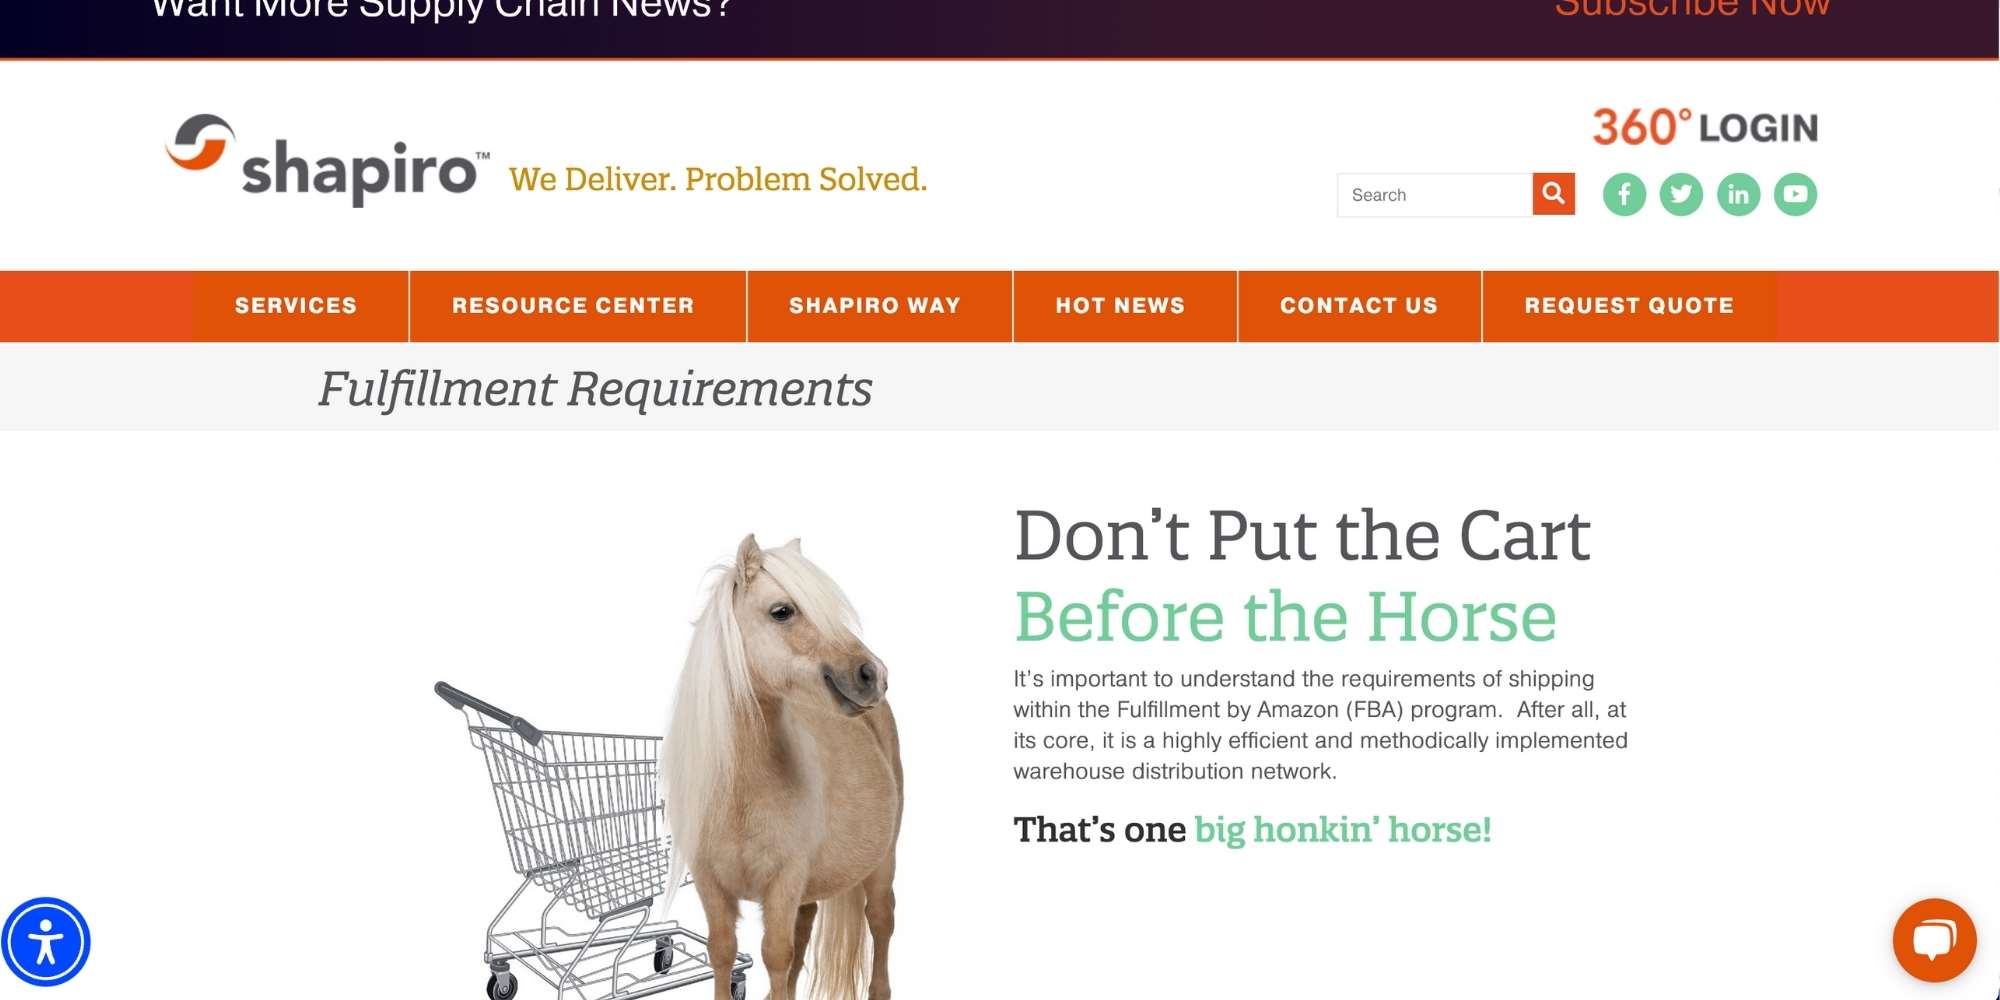
Task: Click the Fulfillment Requirements page heading
Action: (x=595, y=389)
